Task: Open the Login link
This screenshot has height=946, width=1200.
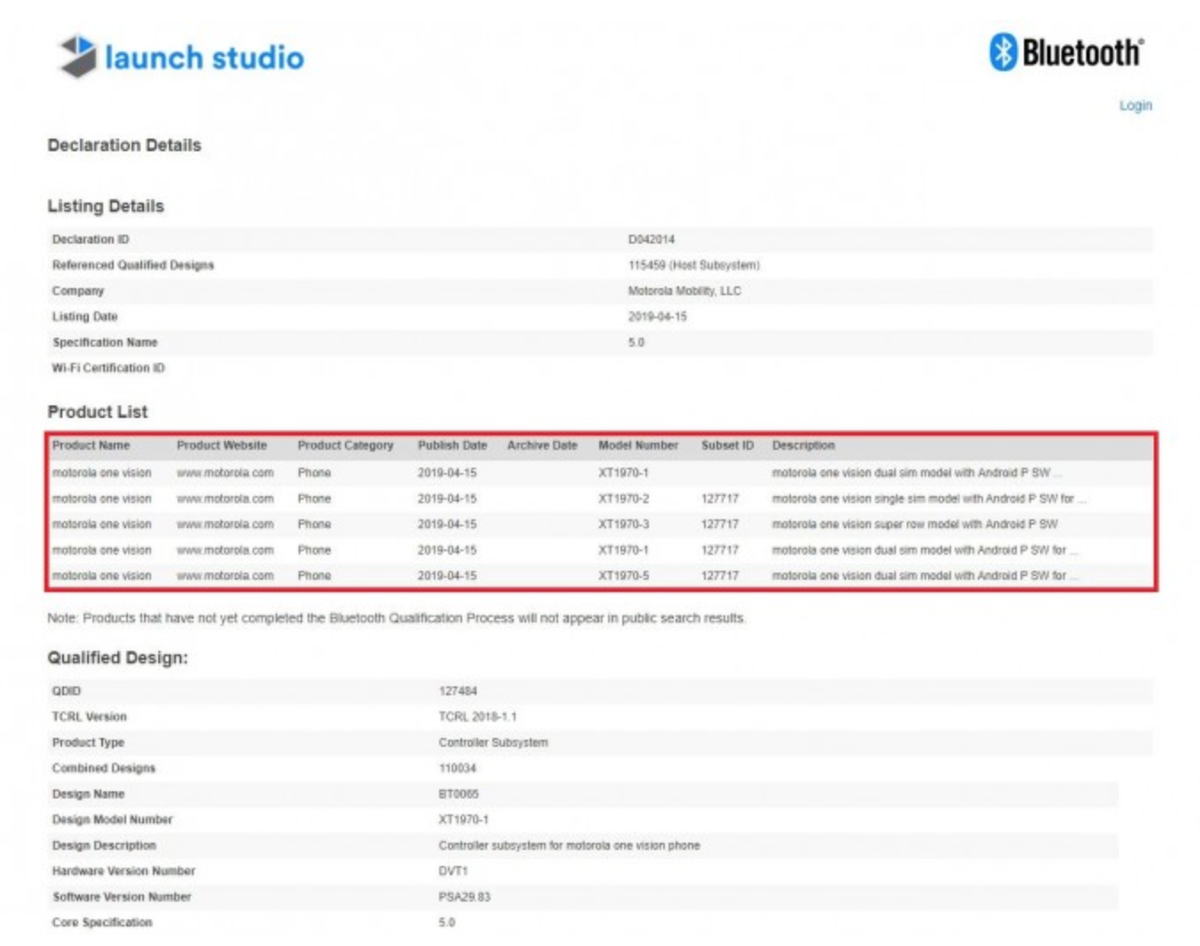Action: coord(1135,105)
